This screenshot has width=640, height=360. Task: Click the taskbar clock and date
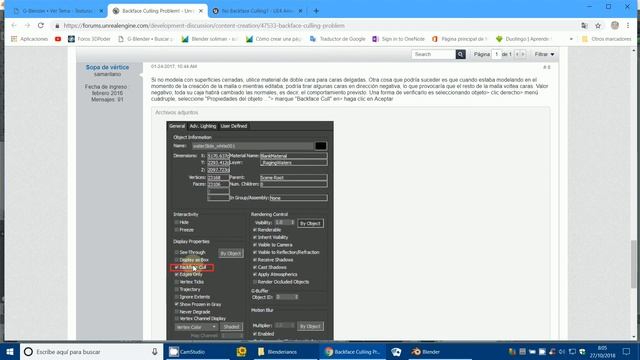tap(602, 351)
